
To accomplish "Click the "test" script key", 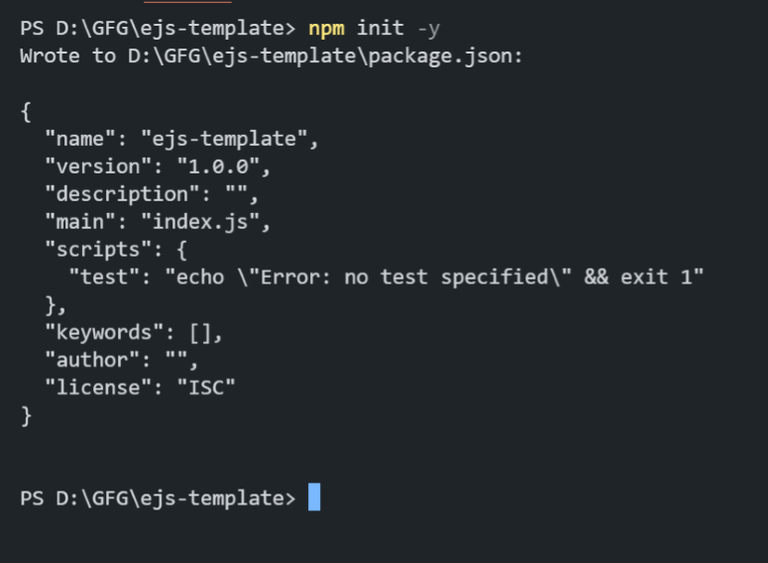I will coord(104,277).
